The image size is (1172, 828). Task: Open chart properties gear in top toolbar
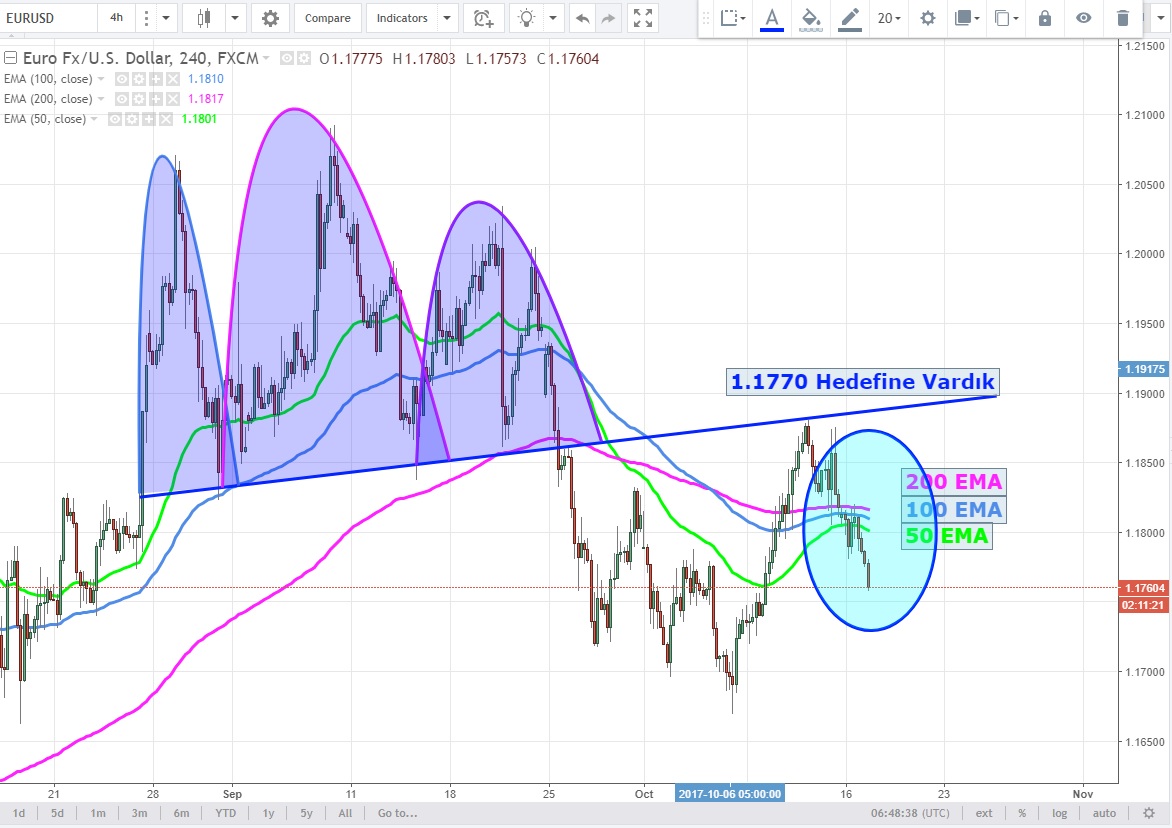click(270, 18)
